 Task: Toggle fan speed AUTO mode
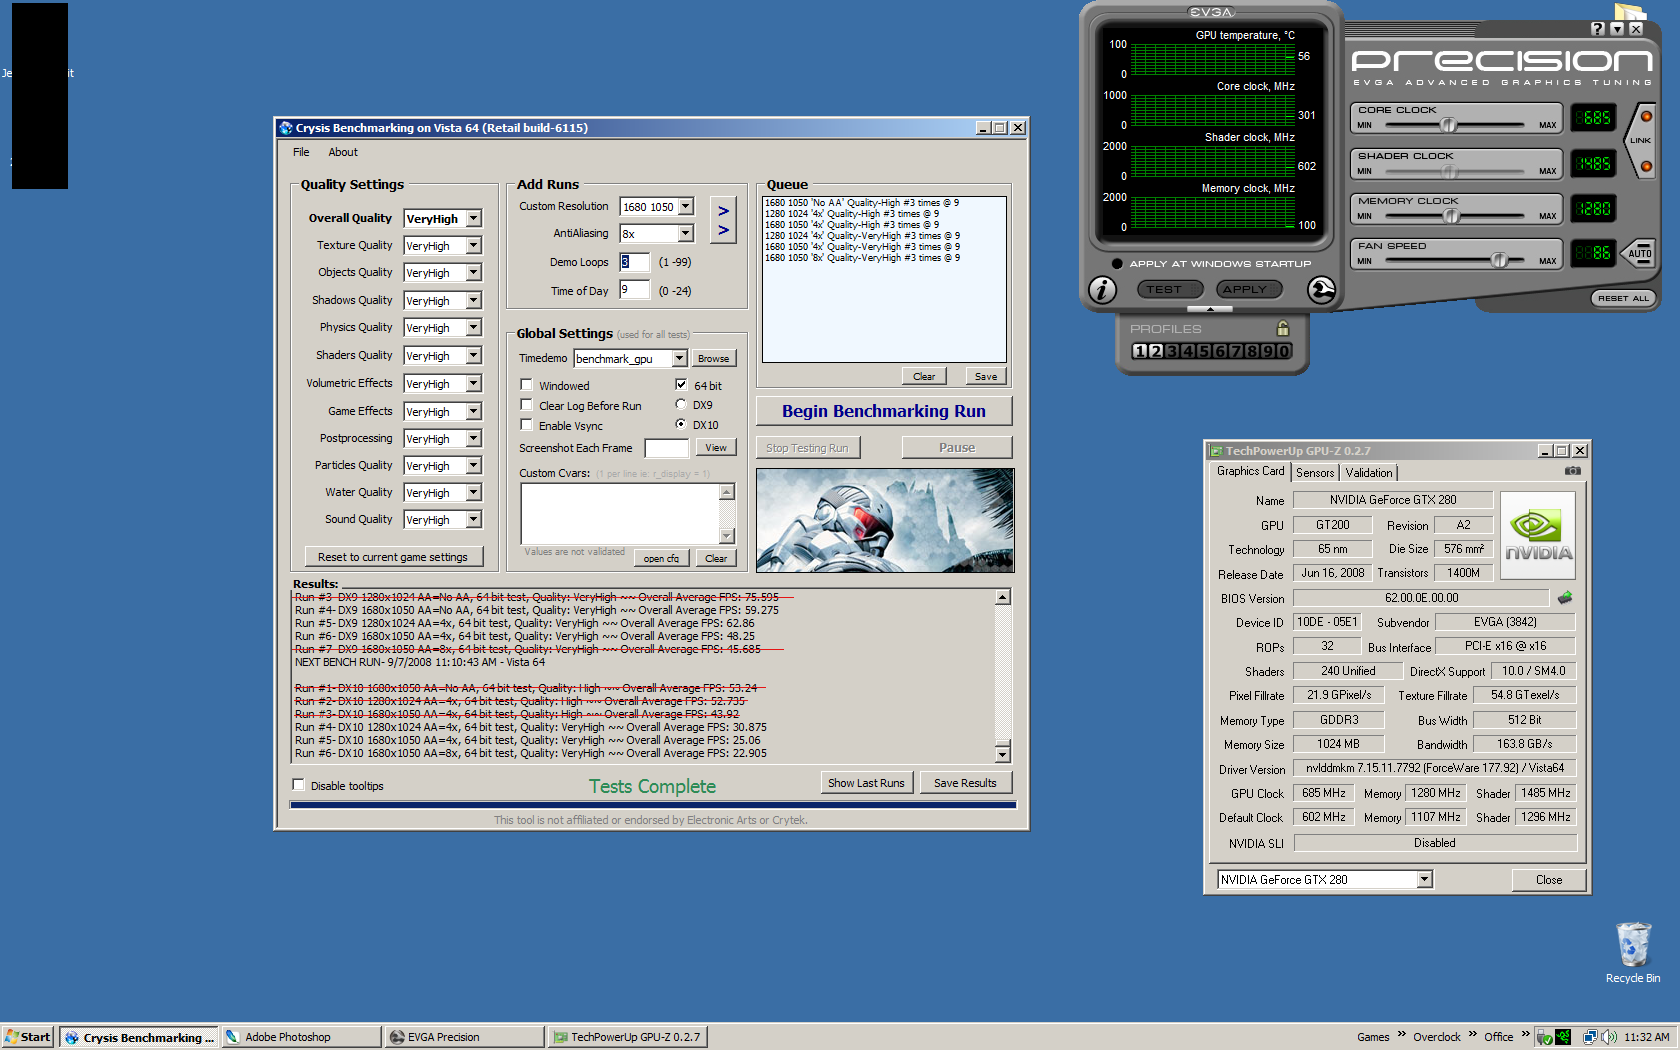click(1640, 253)
